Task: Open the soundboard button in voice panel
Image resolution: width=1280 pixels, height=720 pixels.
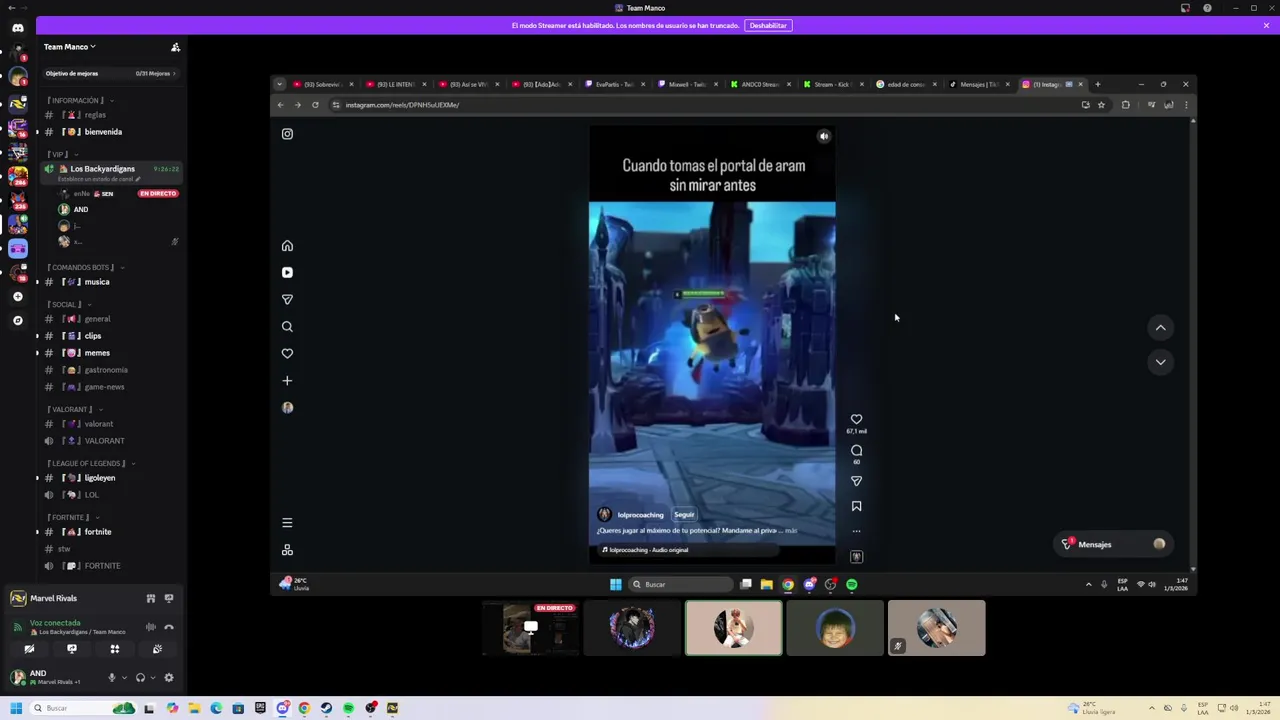Action: coord(158,649)
